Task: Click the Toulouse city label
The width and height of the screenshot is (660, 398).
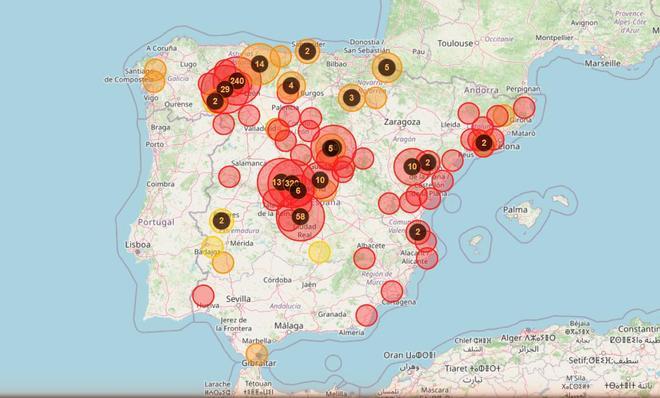Action: pyautogui.click(x=455, y=43)
